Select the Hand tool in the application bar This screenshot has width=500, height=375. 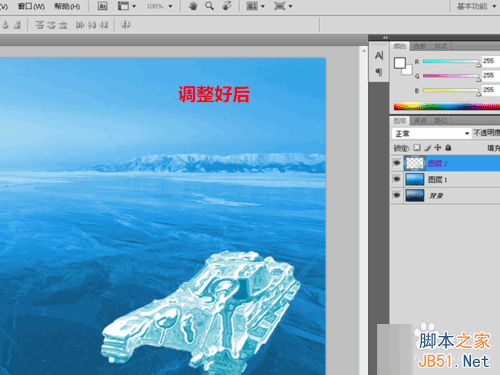coord(193,6)
